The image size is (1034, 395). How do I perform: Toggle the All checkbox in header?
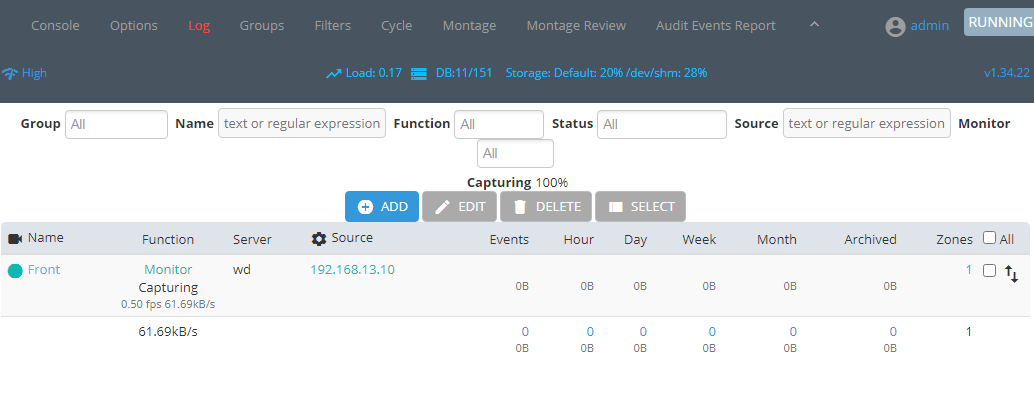[x=989, y=238]
